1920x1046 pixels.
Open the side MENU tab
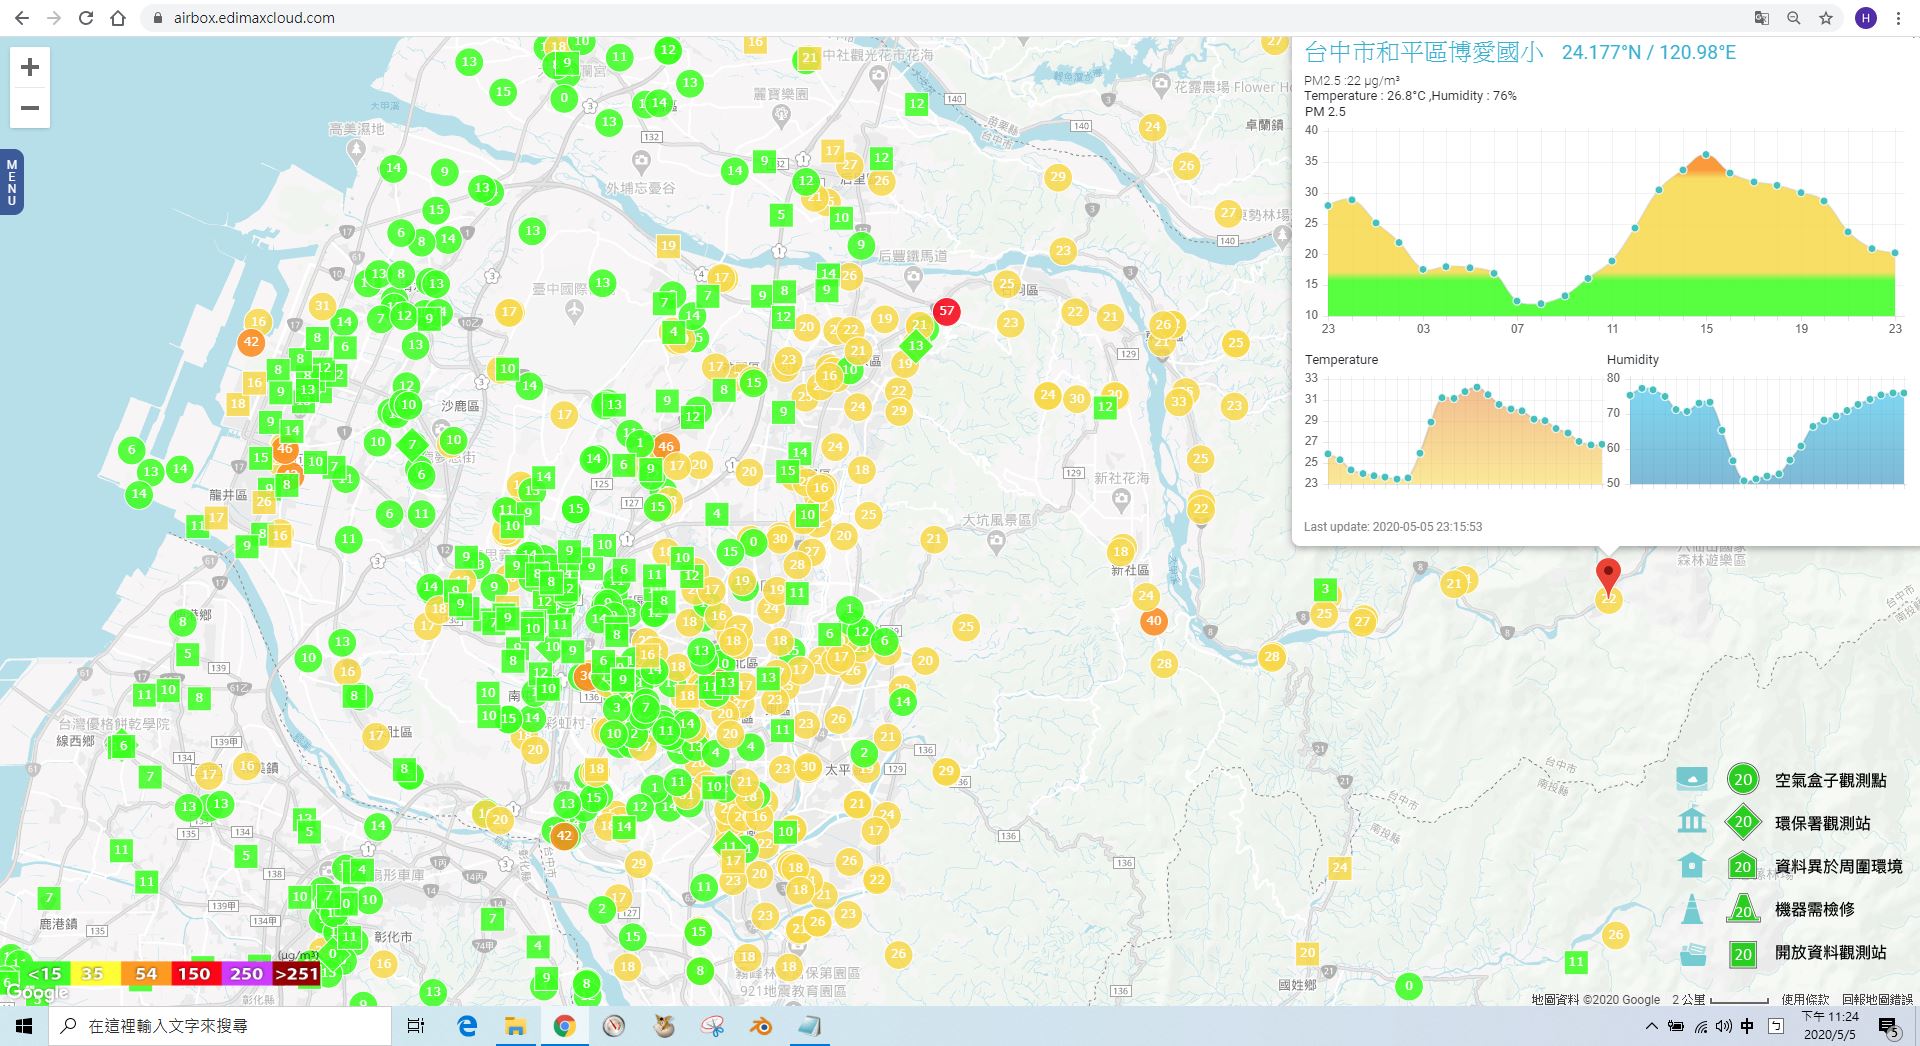(11, 182)
